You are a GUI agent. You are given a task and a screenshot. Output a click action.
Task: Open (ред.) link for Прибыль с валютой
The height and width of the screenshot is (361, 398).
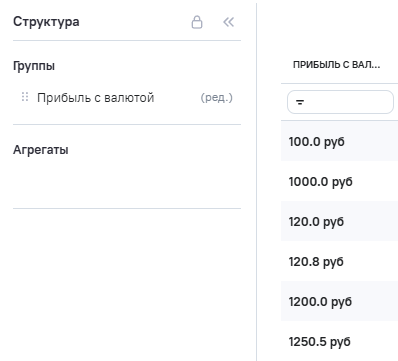coord(216,98)
